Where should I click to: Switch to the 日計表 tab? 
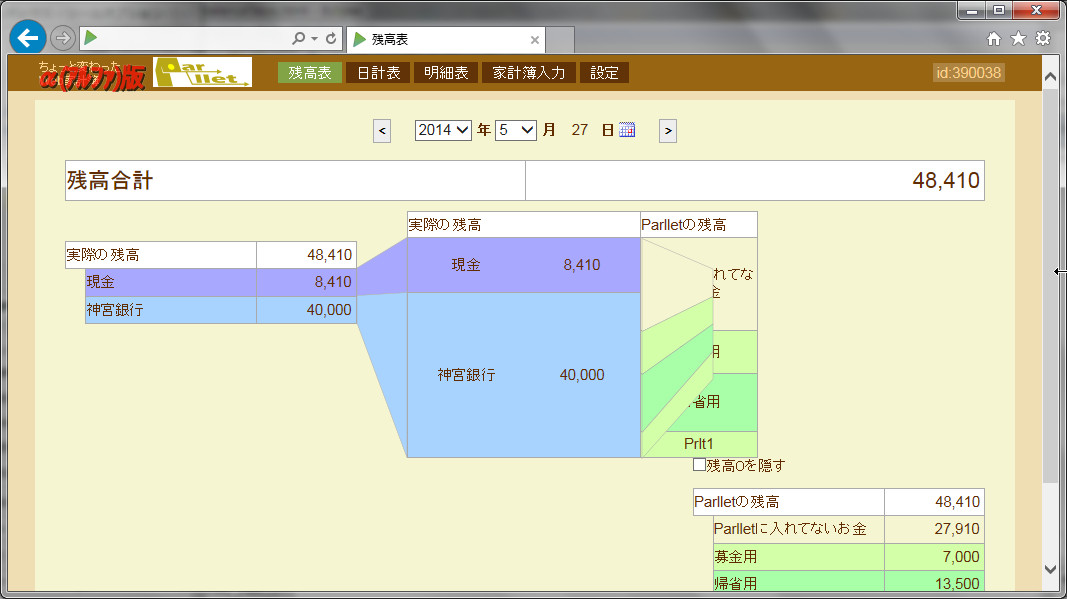pos(378,72)
